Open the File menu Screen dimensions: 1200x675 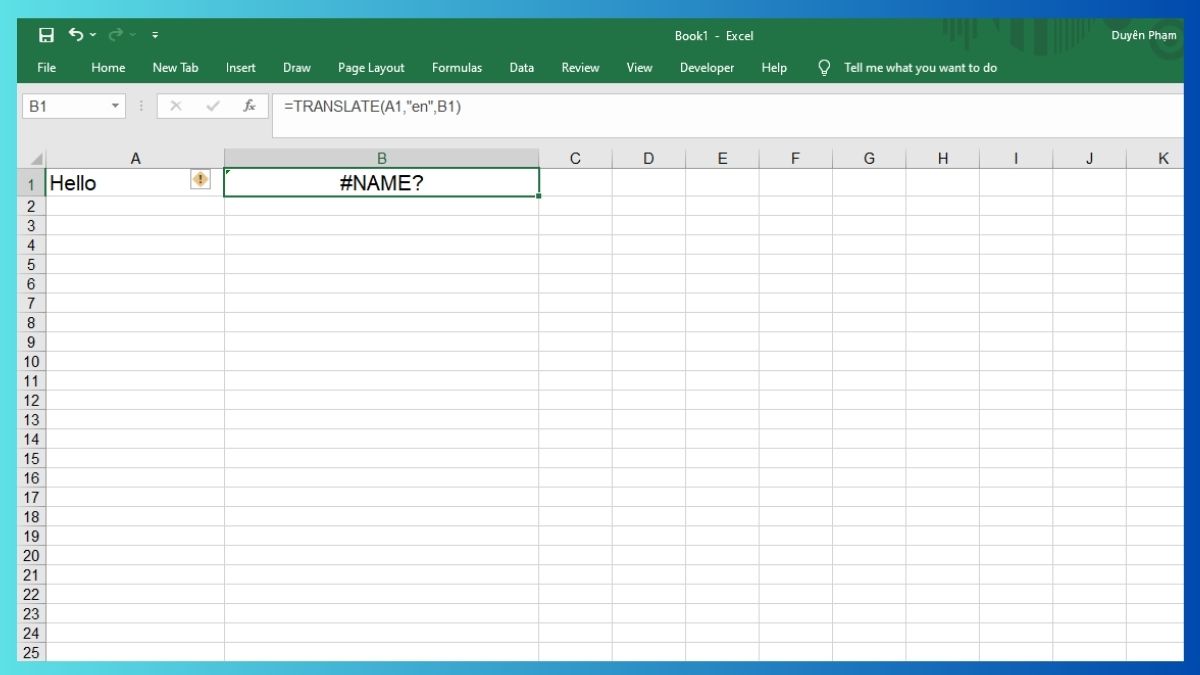point(46,68)
